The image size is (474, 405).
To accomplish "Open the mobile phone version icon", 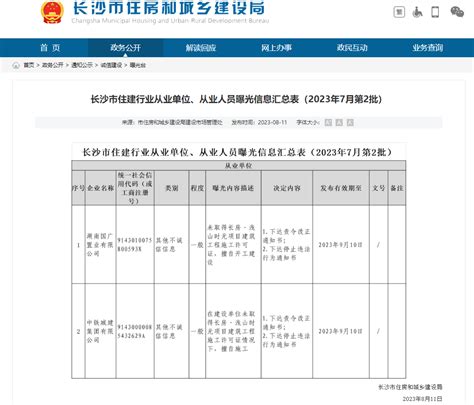I will click(x=435, y=12).
